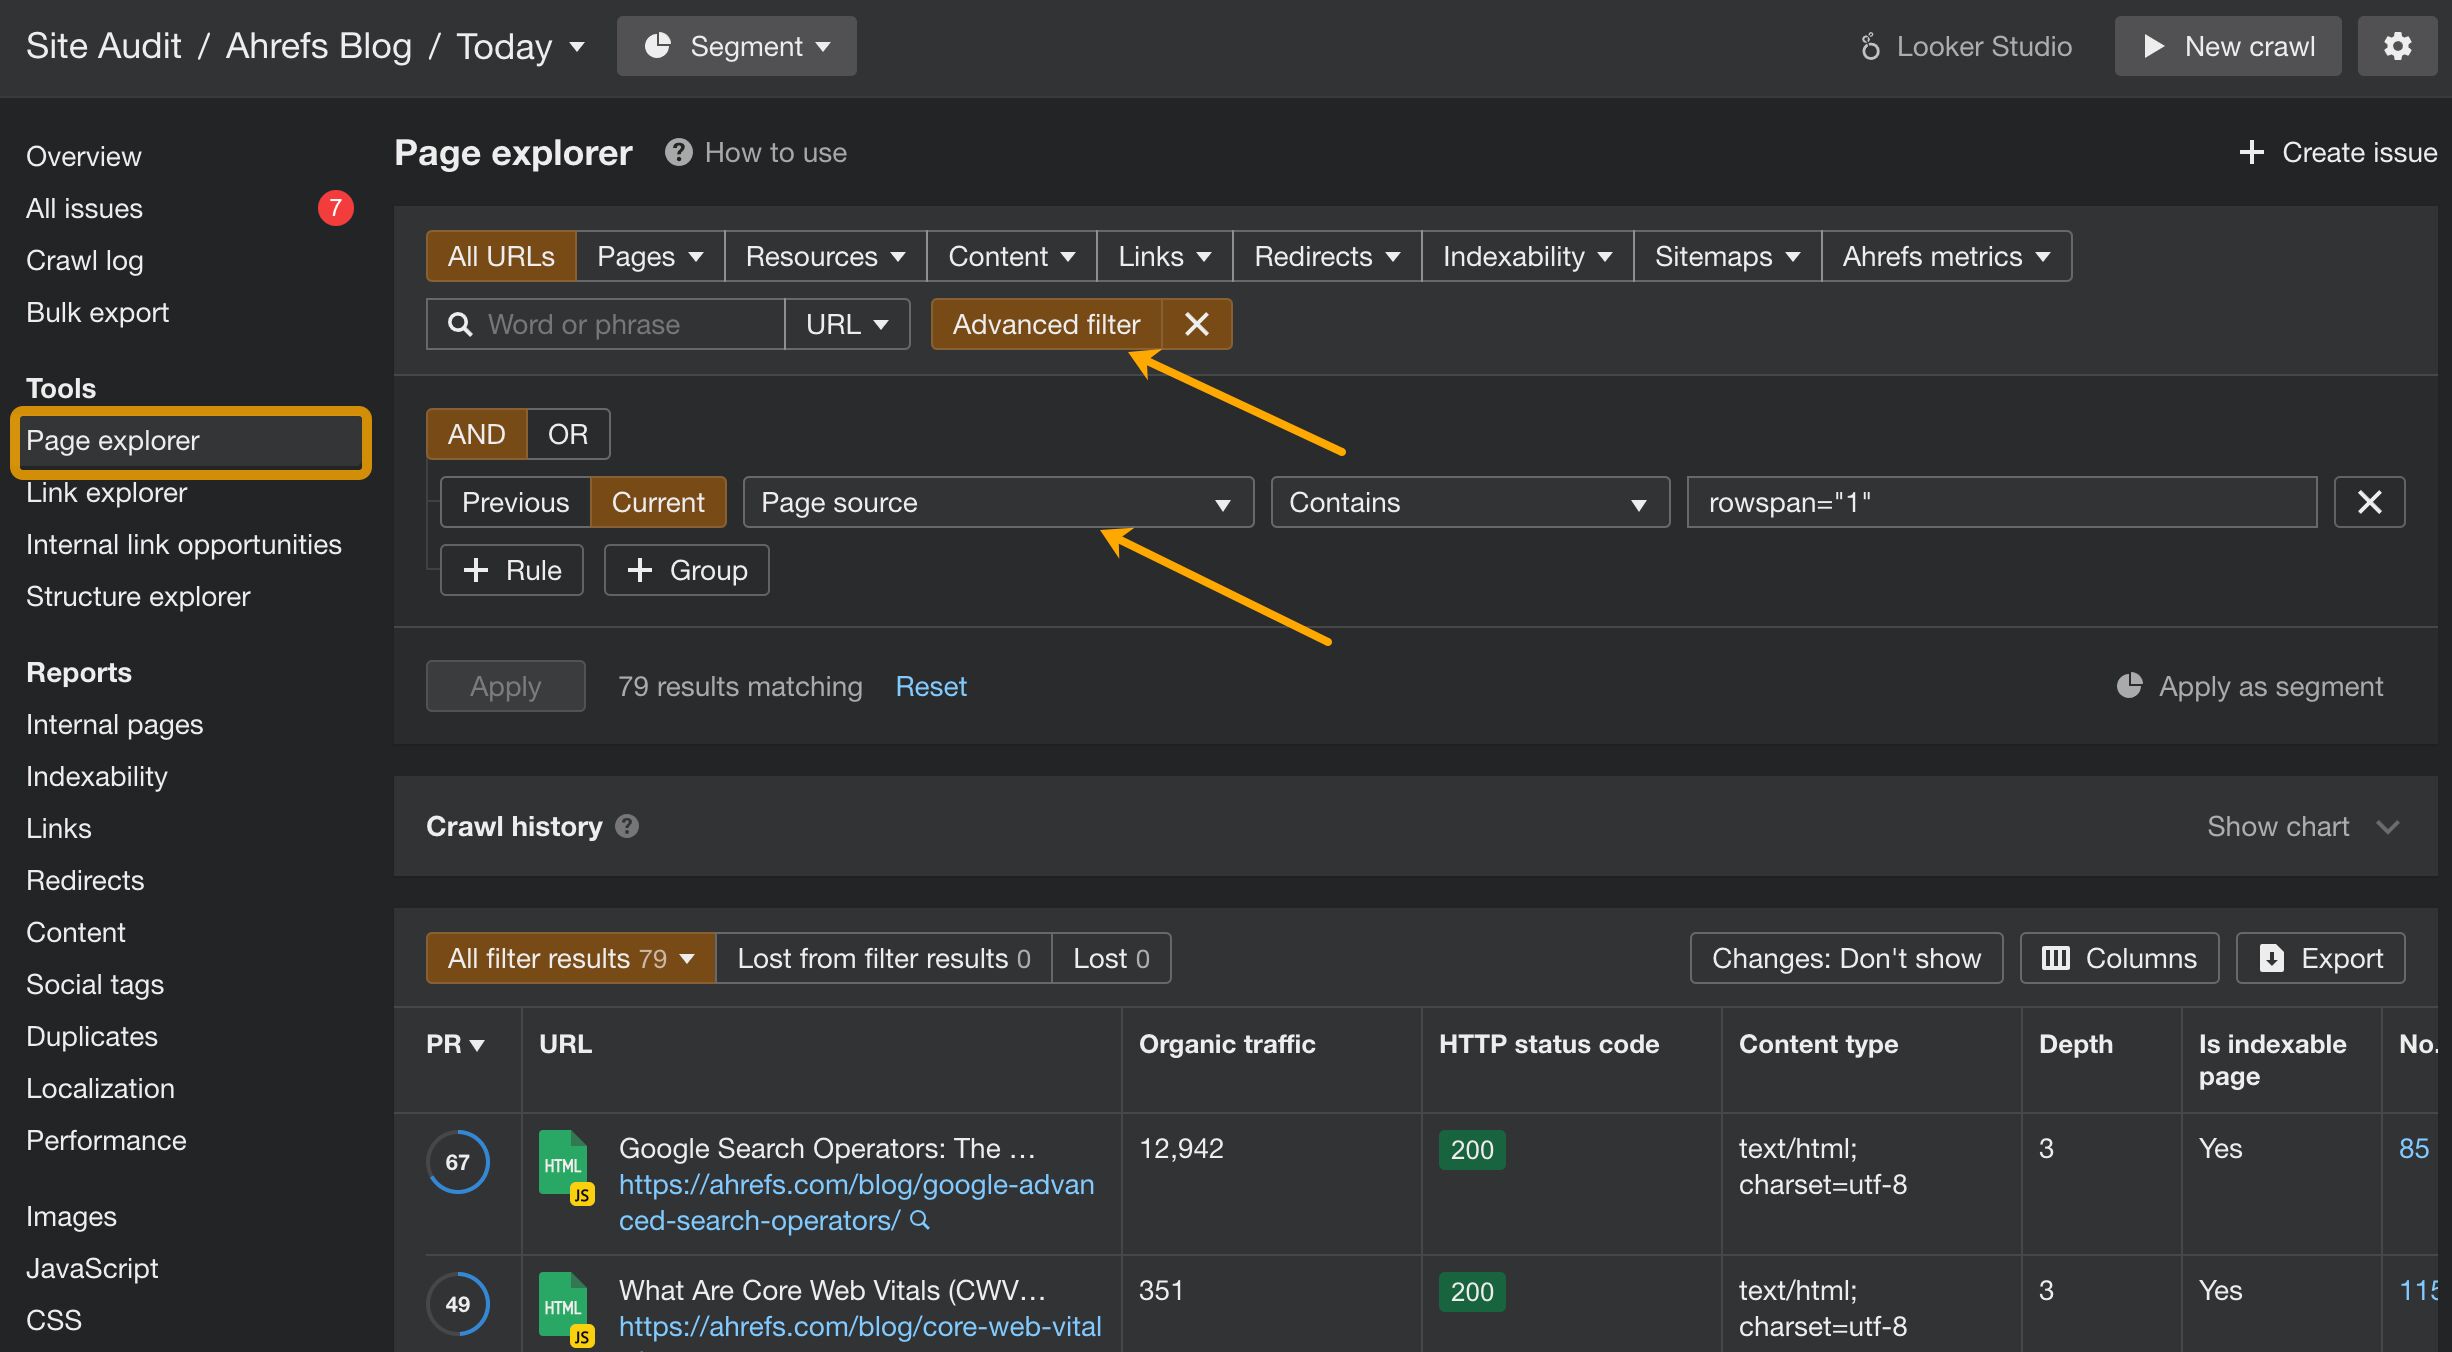Click the settings gear icon

[x=2397, y=46]
